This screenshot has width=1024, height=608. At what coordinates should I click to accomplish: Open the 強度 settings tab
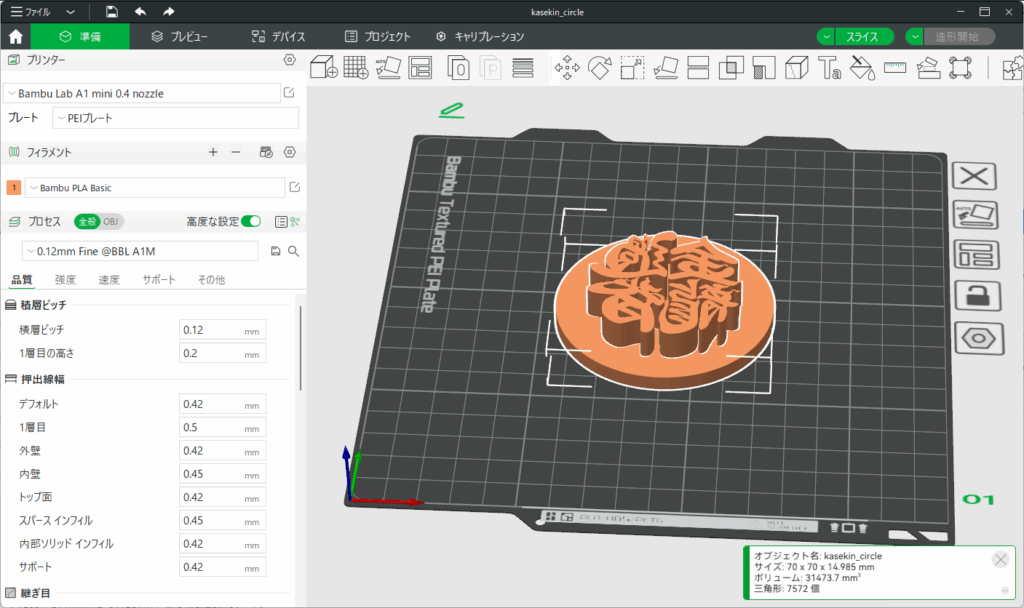[65, 280]
